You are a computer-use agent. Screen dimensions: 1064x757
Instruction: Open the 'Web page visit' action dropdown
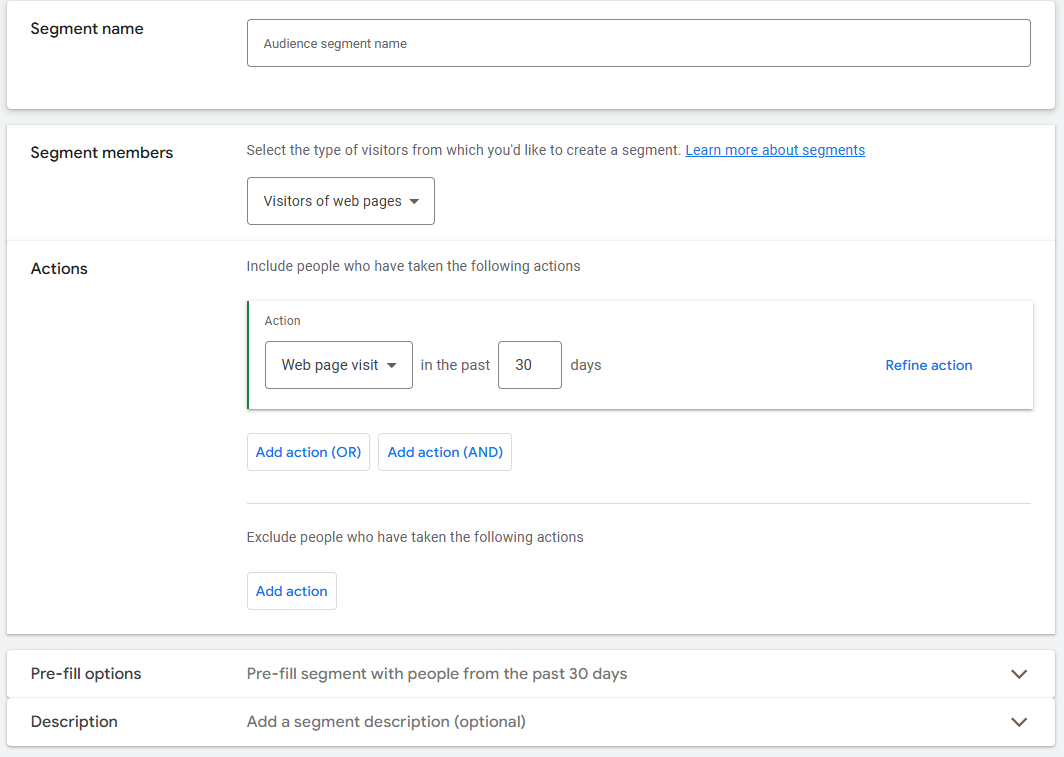point(339,365)
